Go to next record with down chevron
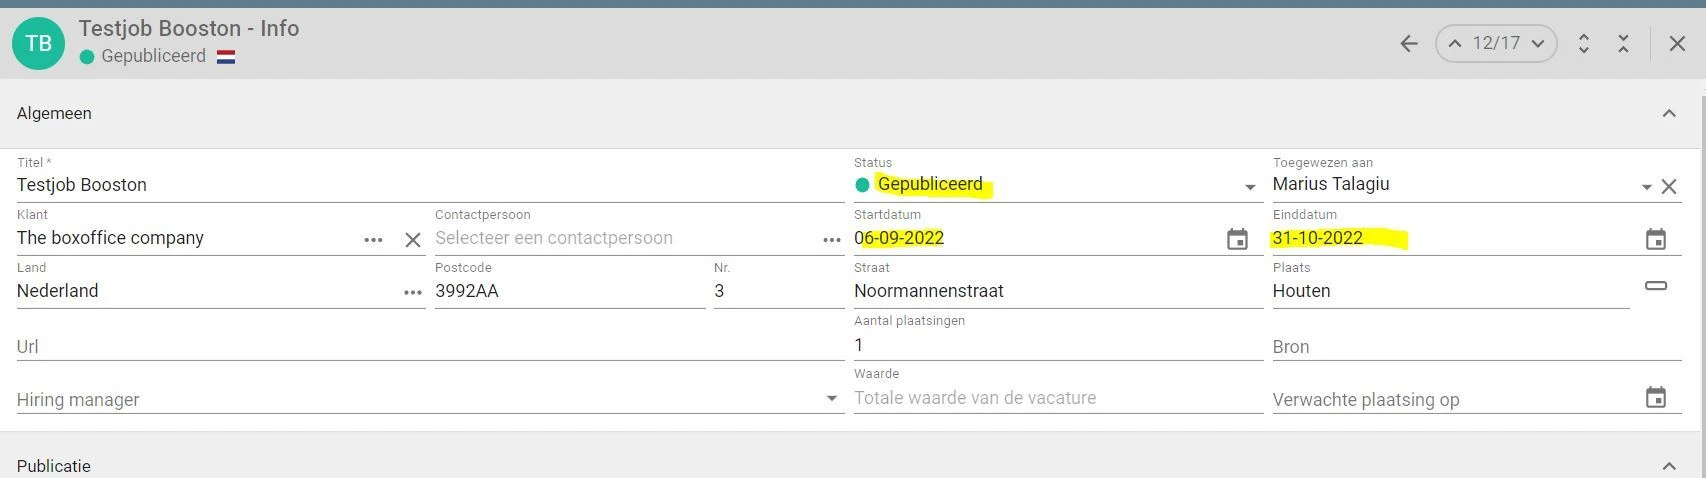 pyautogui.click(x=1538, y=43)
